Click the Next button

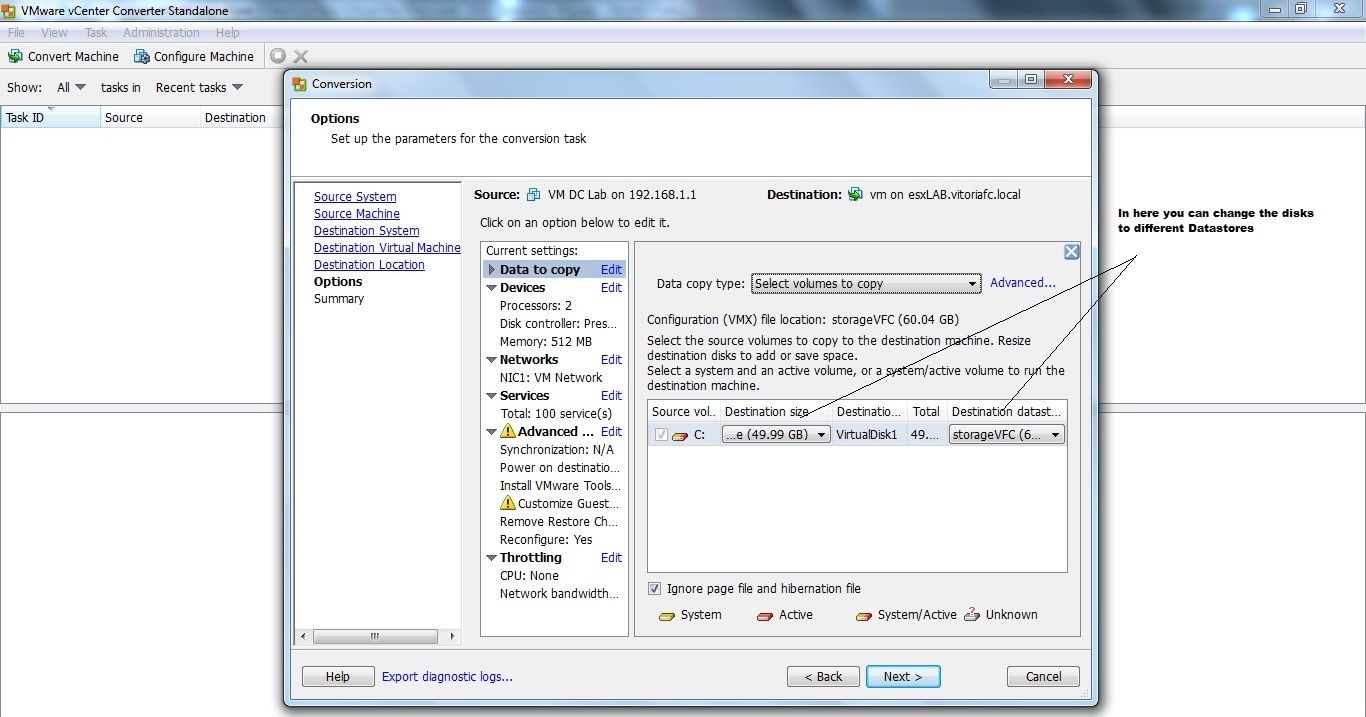tap(903, 677)
